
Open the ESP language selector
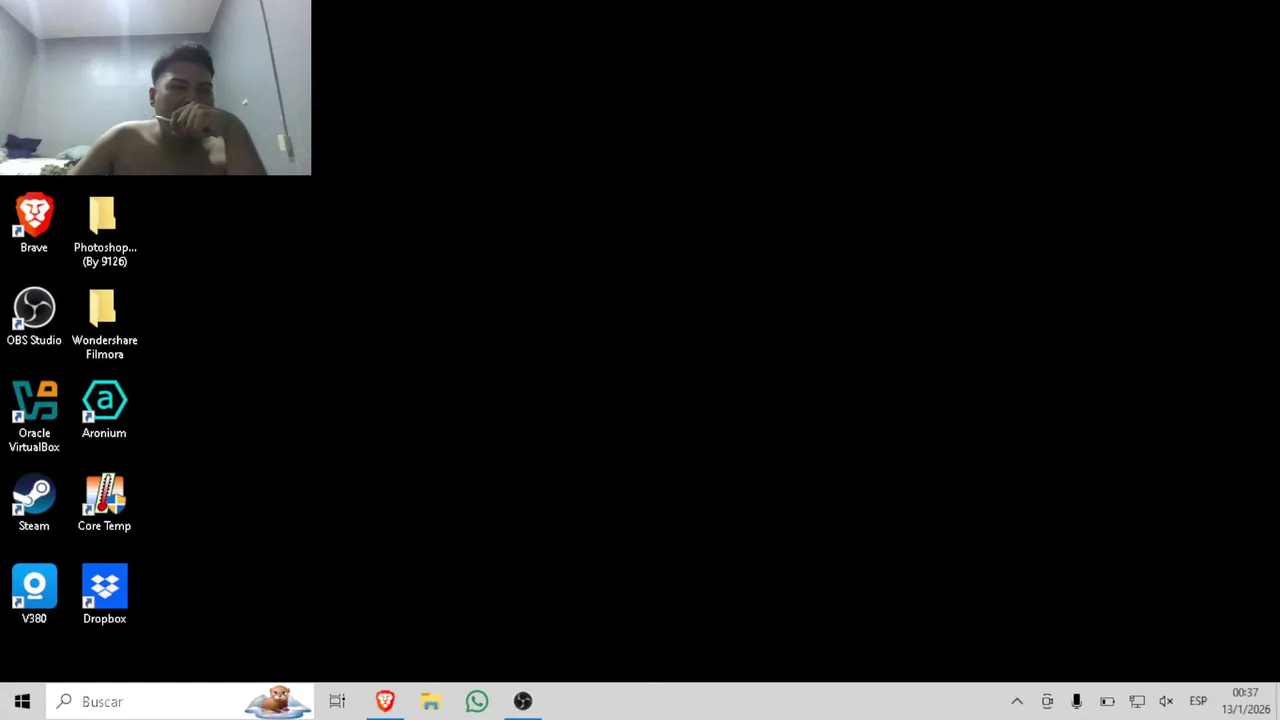click(1198, 702)
